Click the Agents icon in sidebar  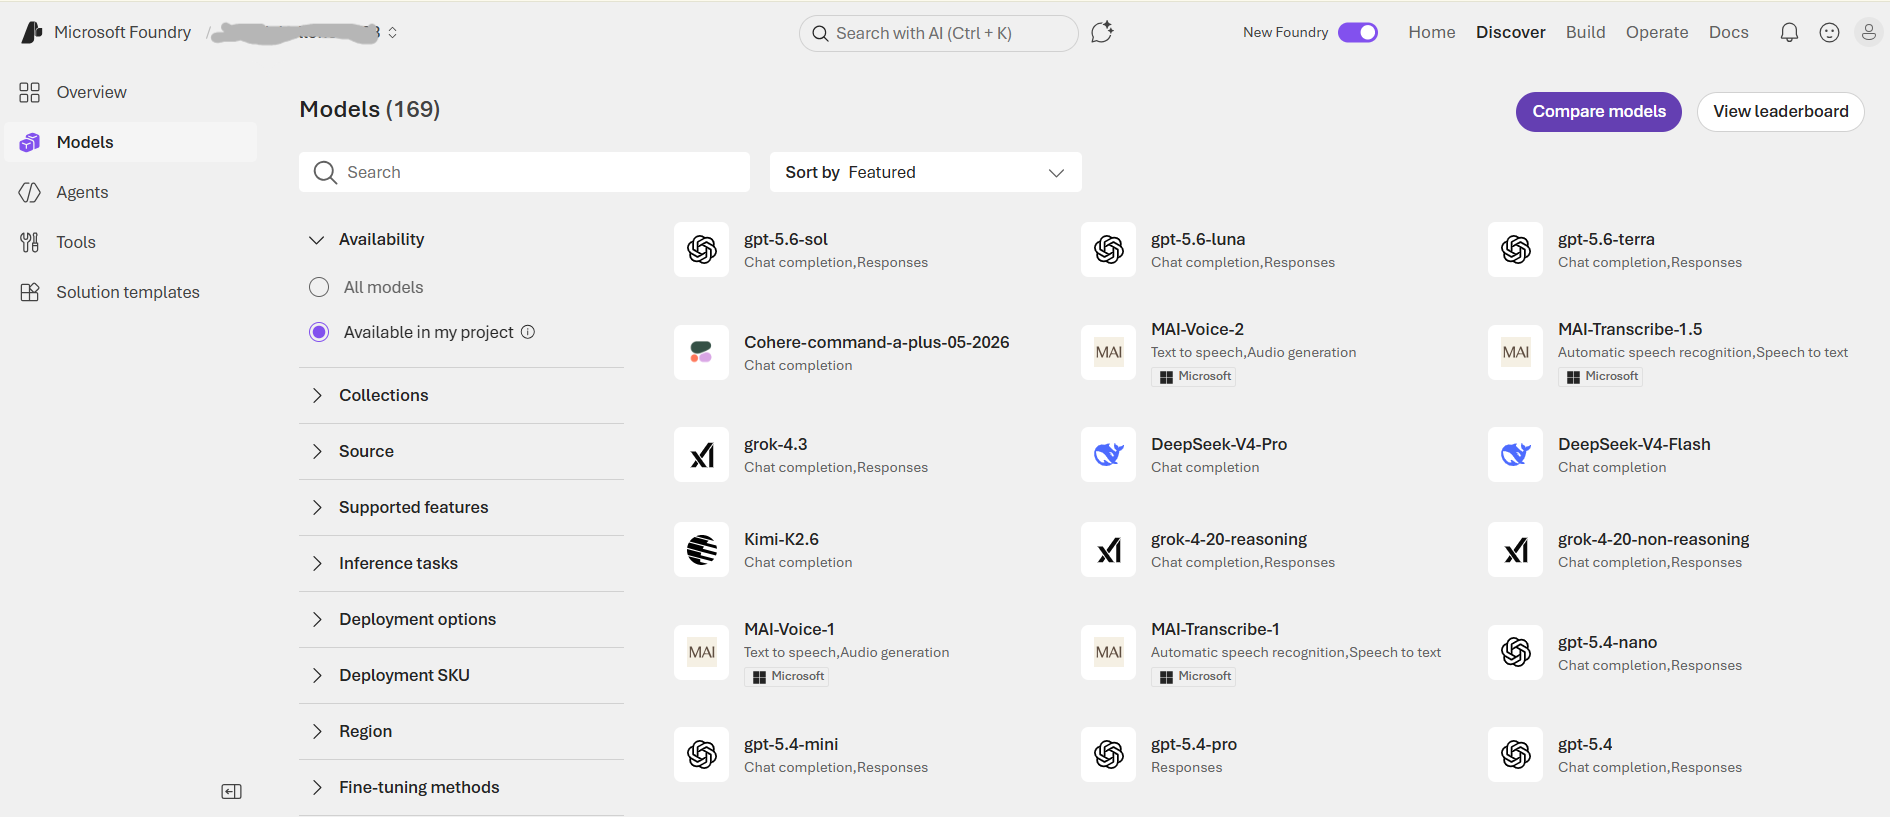30,192
